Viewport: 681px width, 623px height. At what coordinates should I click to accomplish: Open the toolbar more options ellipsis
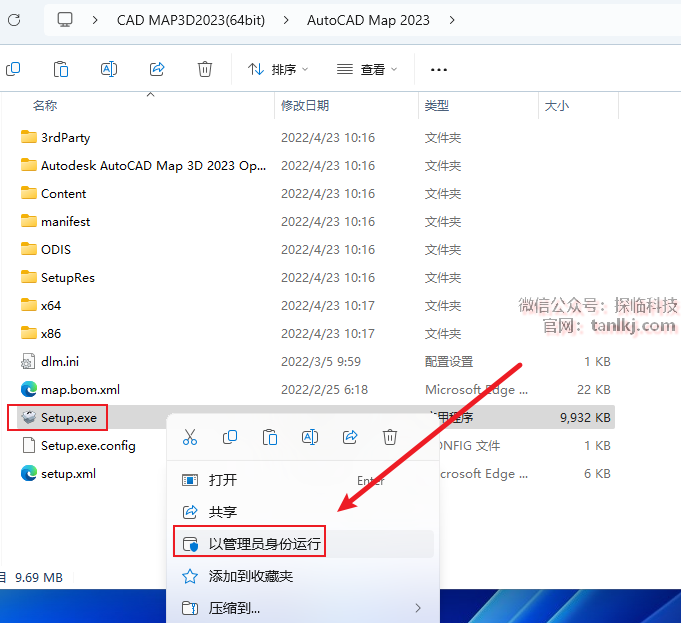pos(439,70)
